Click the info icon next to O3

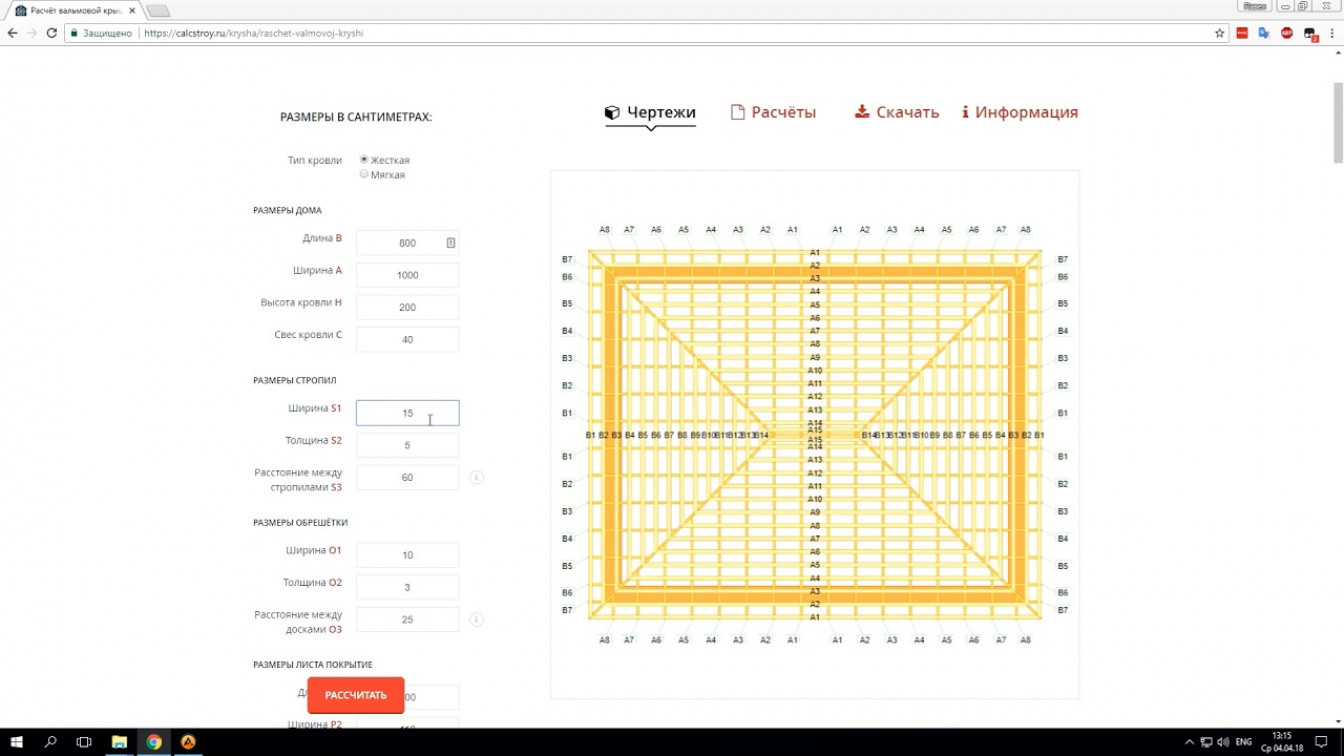tap(476, 619)
